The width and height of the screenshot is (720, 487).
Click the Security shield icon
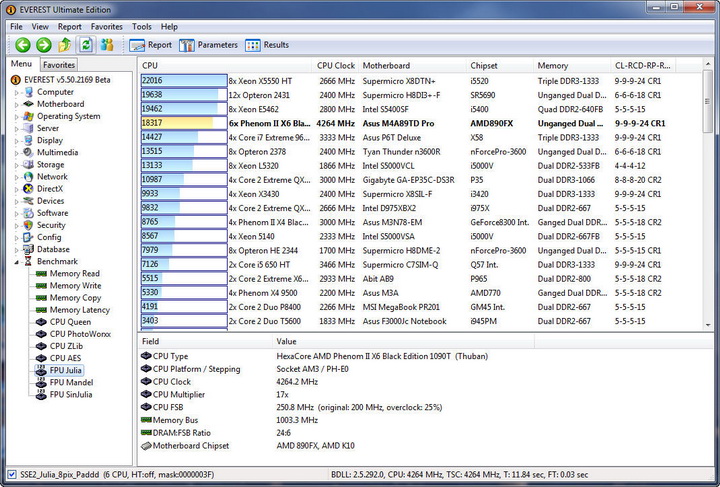[x=28, y=225]
